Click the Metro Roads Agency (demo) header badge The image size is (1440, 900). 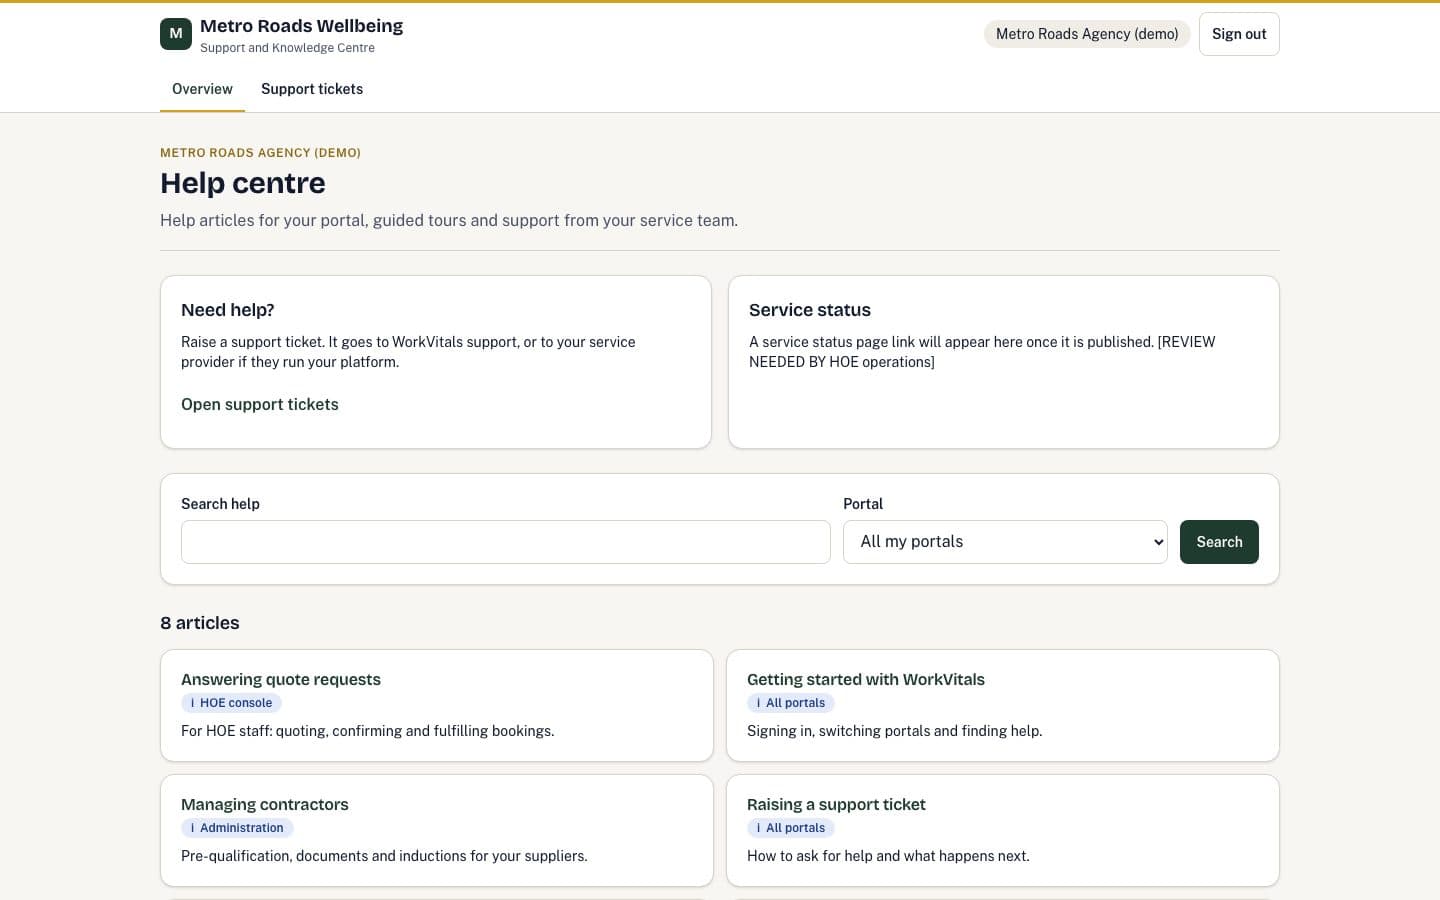1087,34
